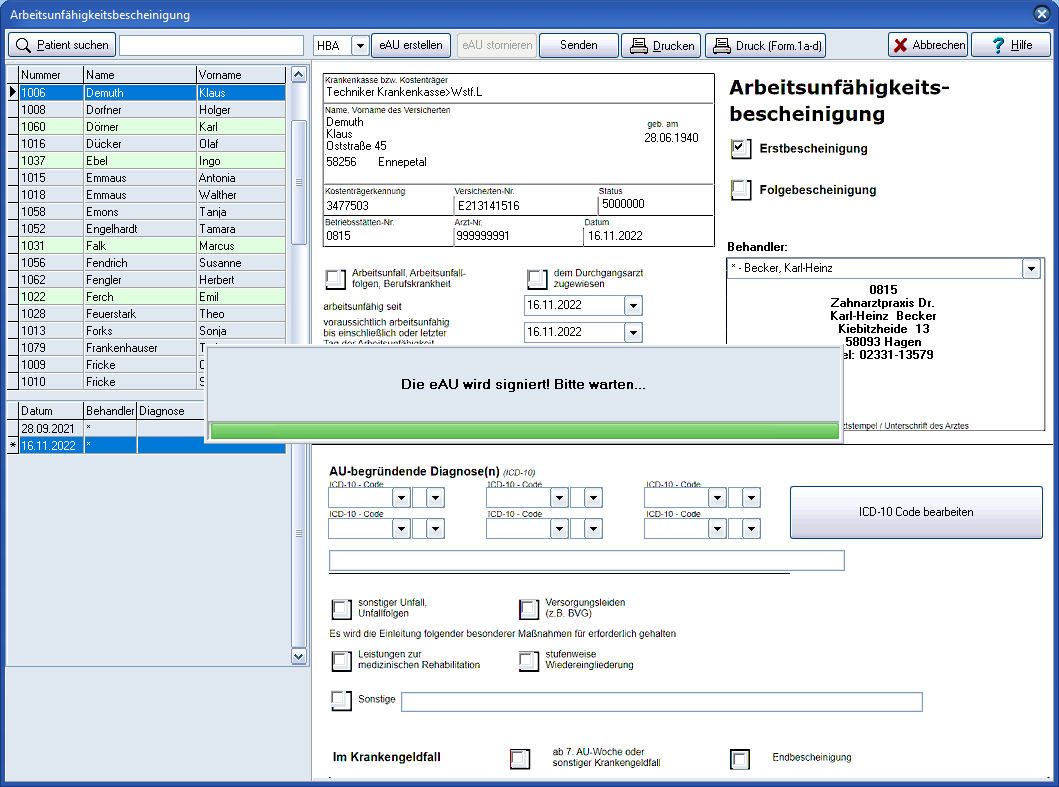Click the wide diagnosis text field
This screenshot has width=1059, height=787.
coord(586,561)
